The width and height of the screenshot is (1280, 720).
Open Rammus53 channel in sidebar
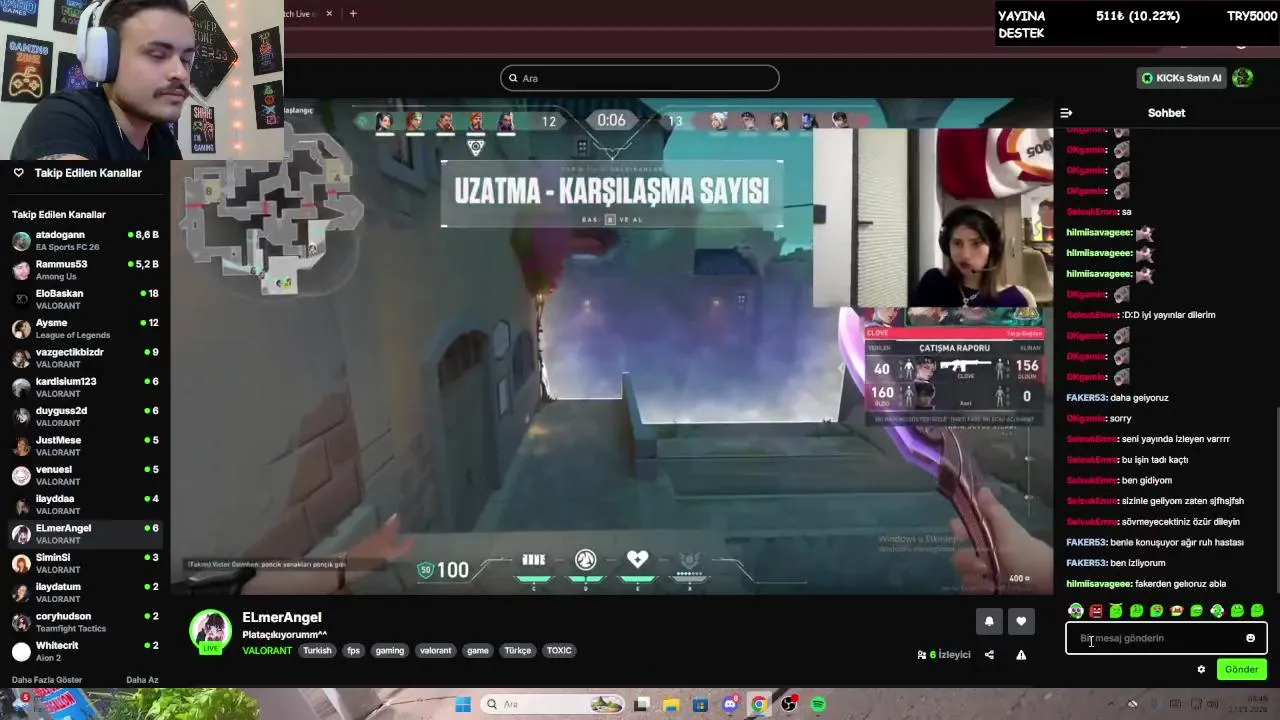(85, 270)
